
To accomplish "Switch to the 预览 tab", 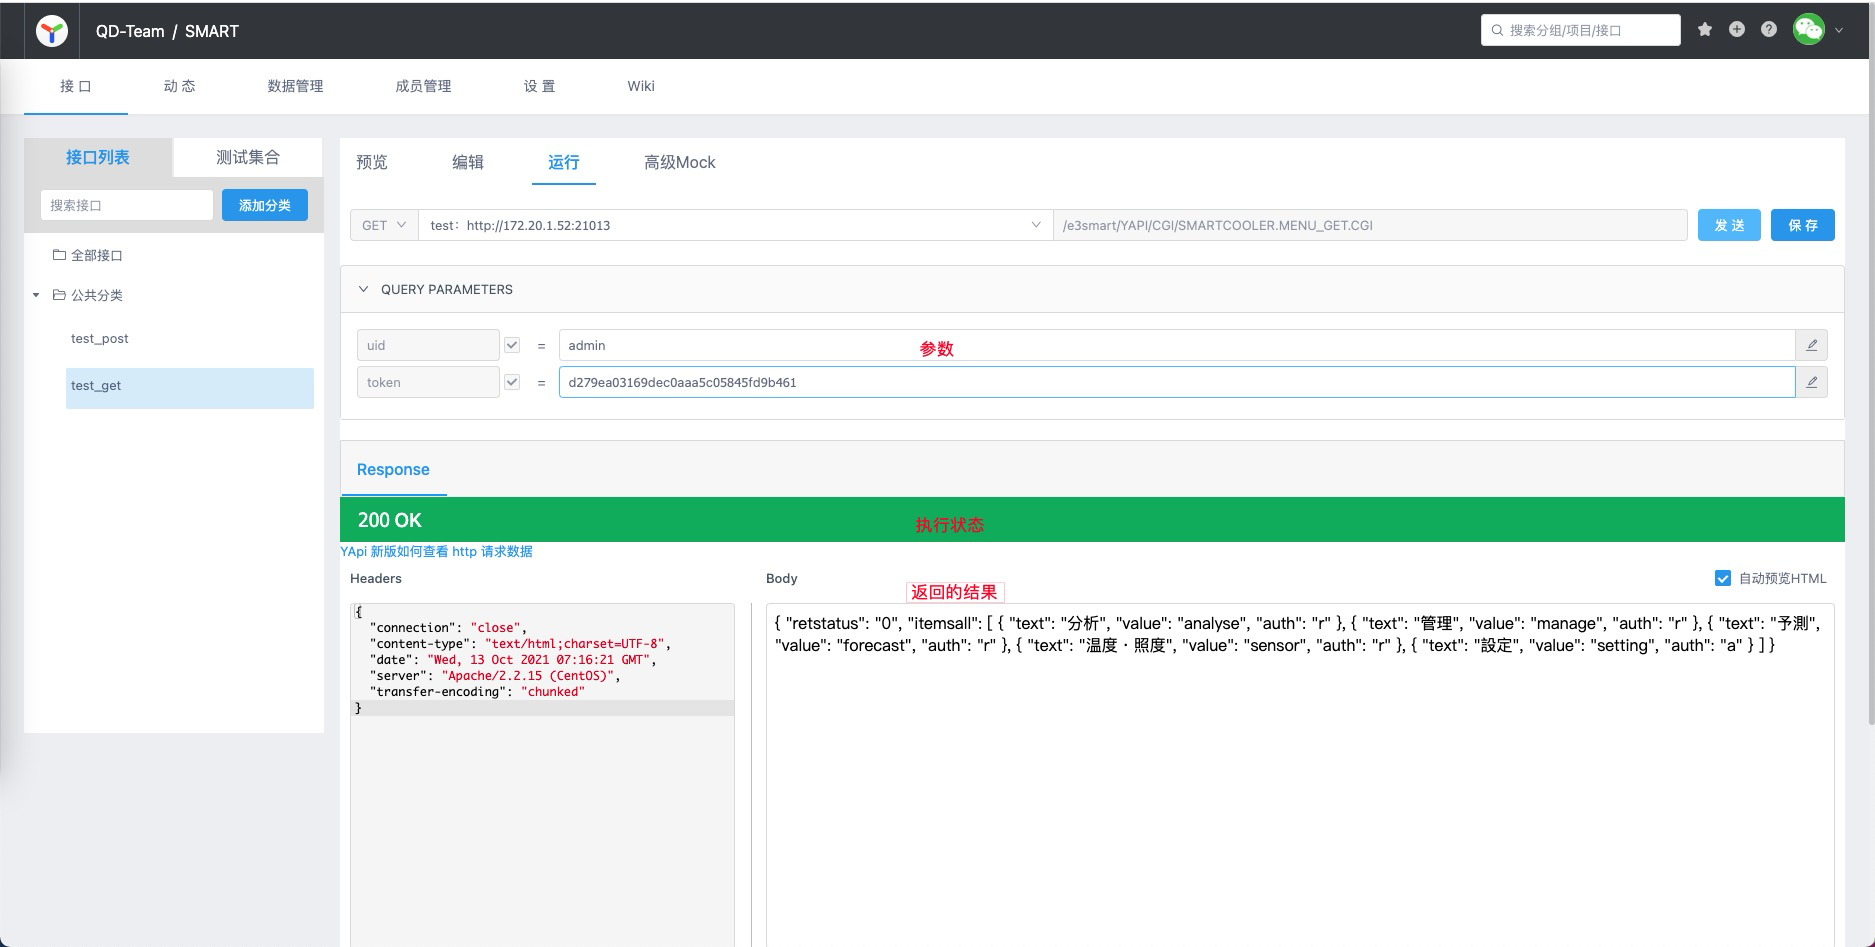I will [x=372, y=162].
